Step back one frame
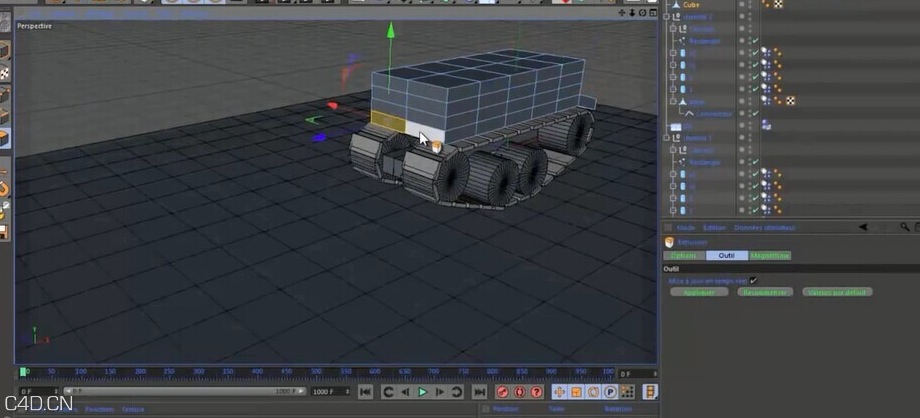 click(x=405, y=392)
